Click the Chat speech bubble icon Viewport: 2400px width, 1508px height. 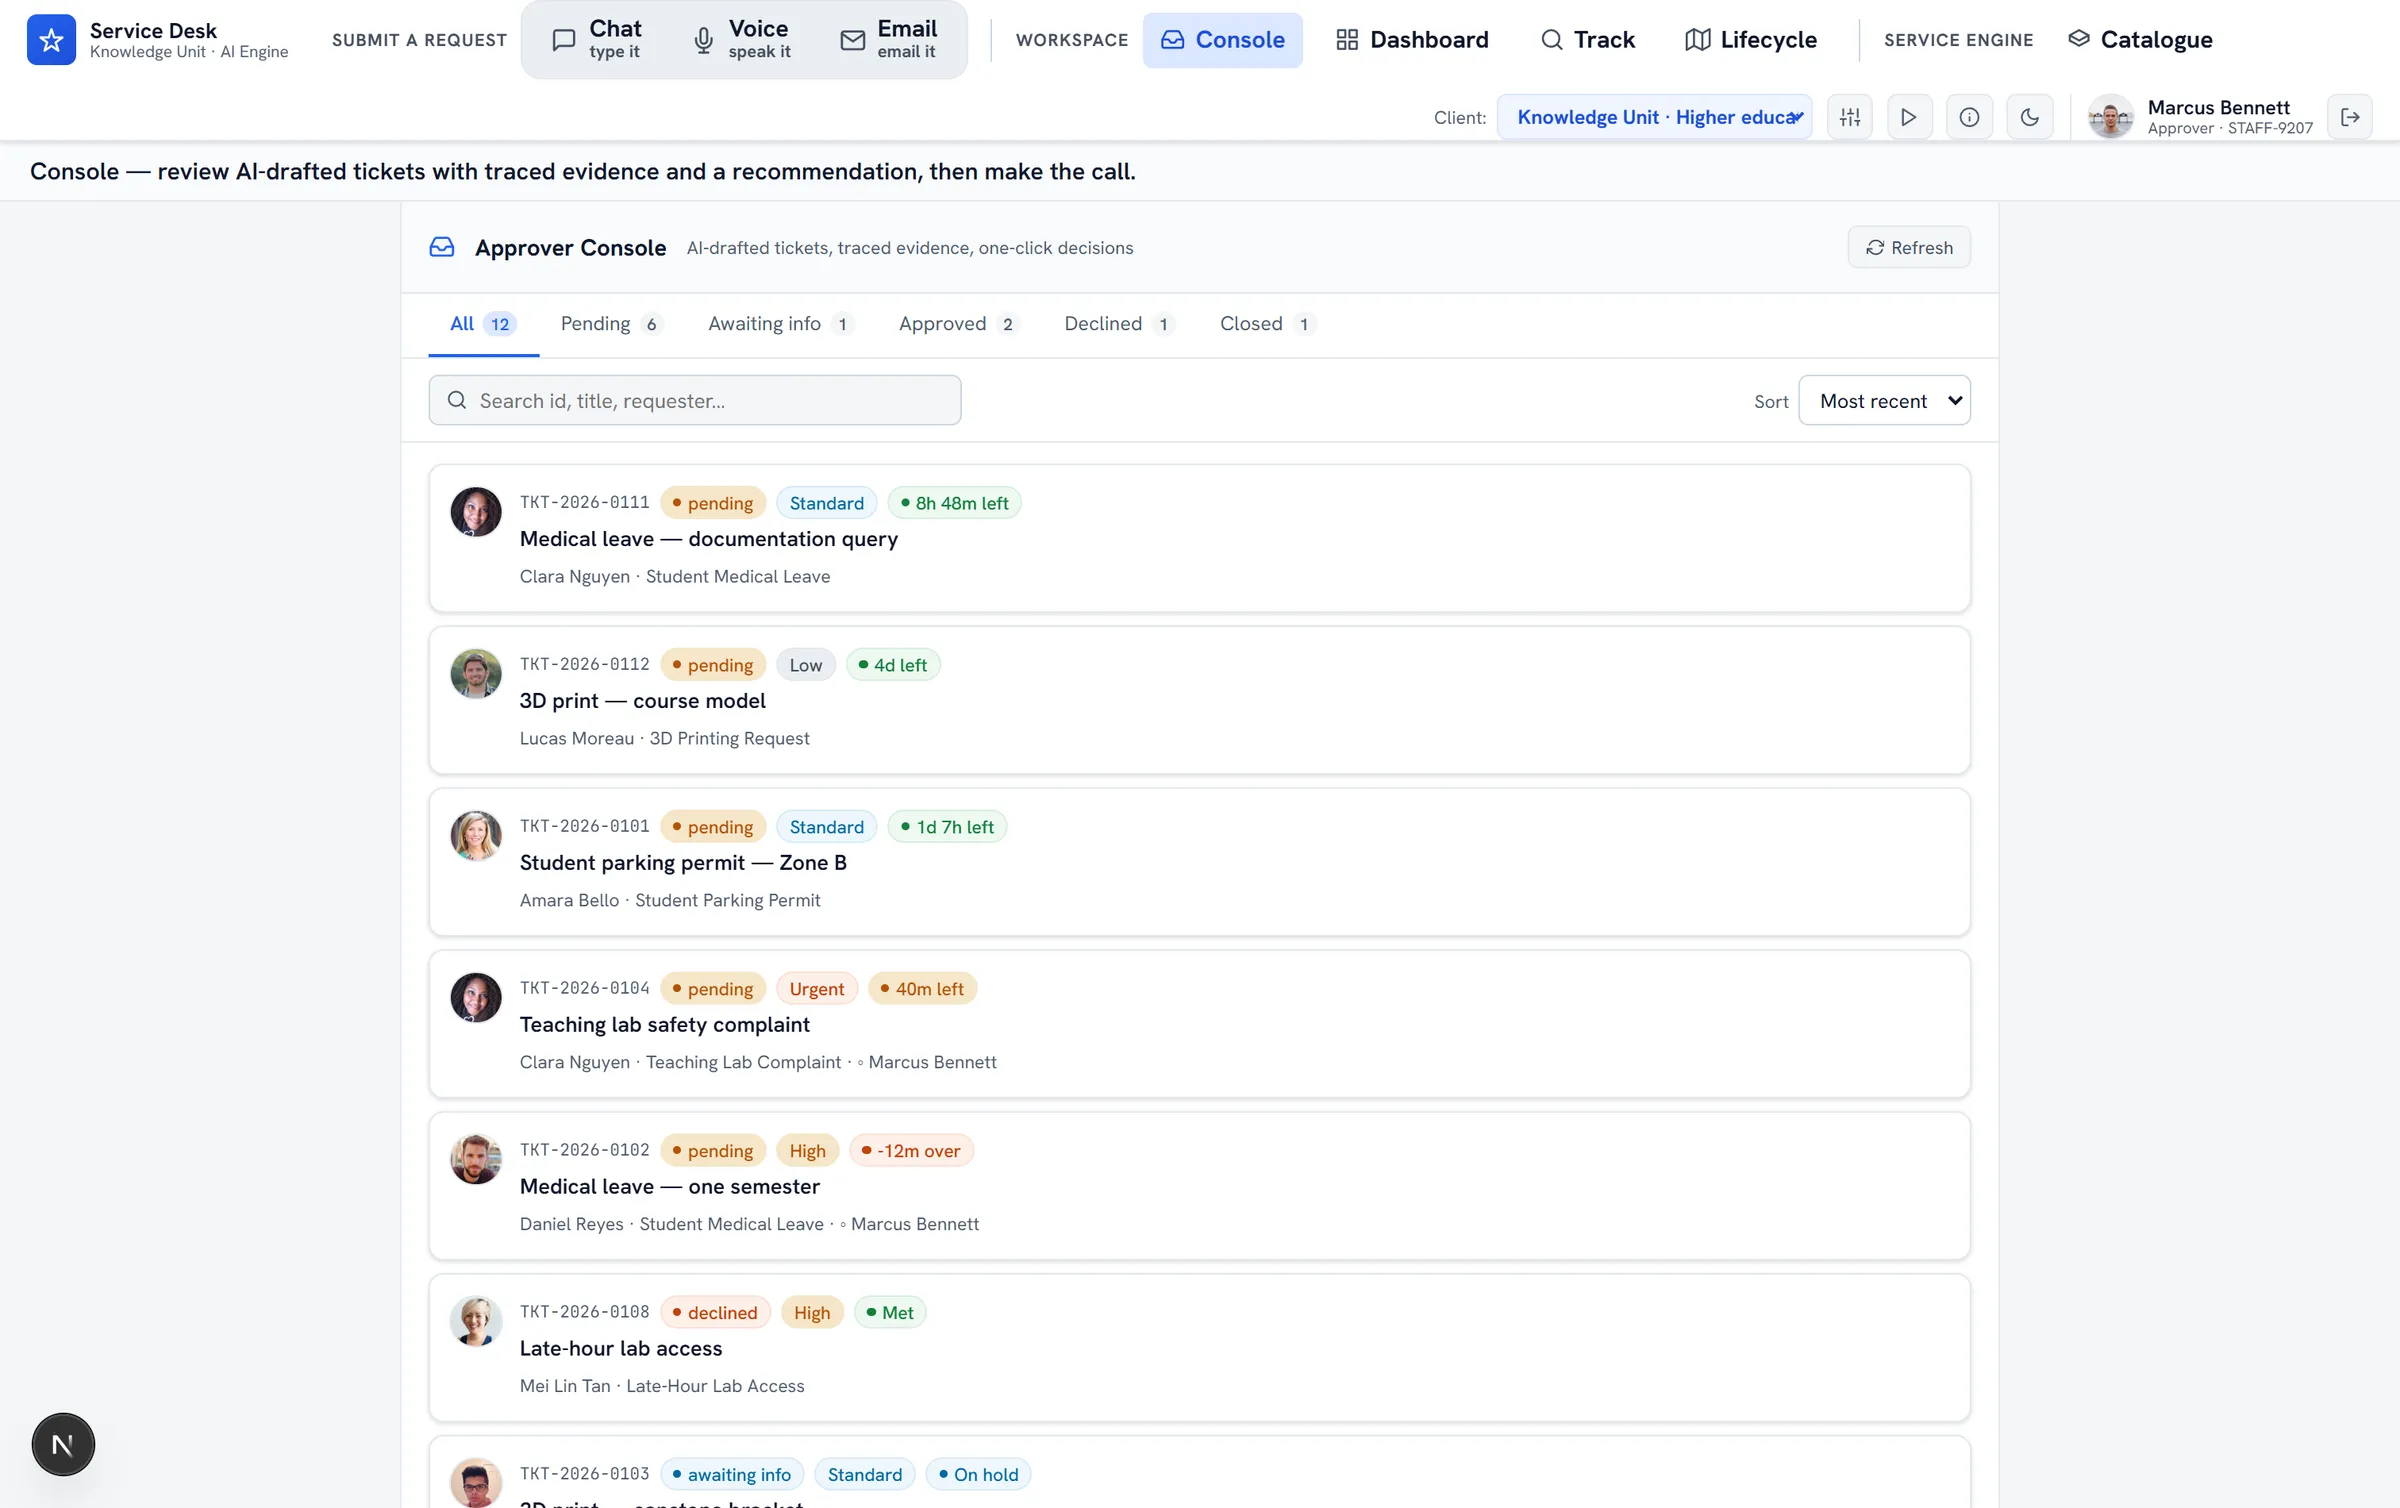pos(564,40)
